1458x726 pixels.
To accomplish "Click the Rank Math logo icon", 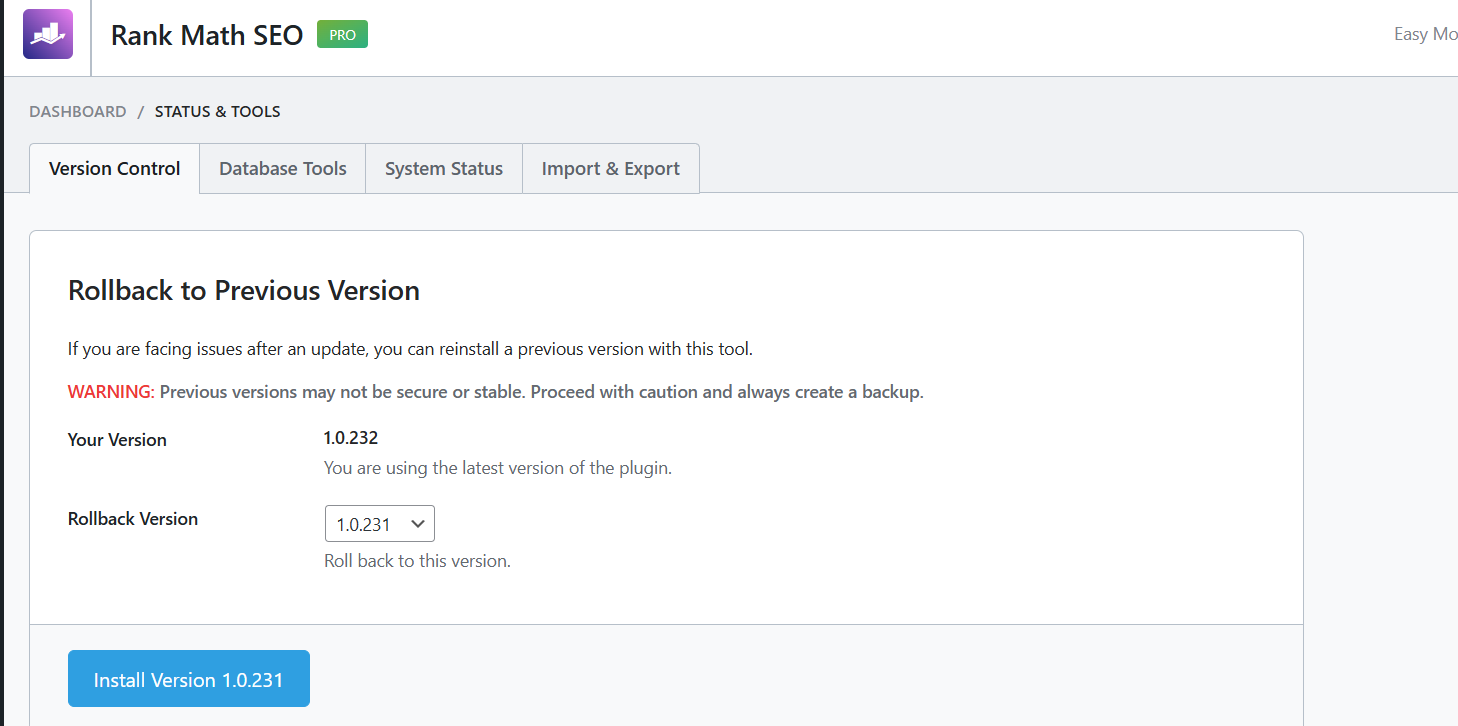I will (48, 34).
